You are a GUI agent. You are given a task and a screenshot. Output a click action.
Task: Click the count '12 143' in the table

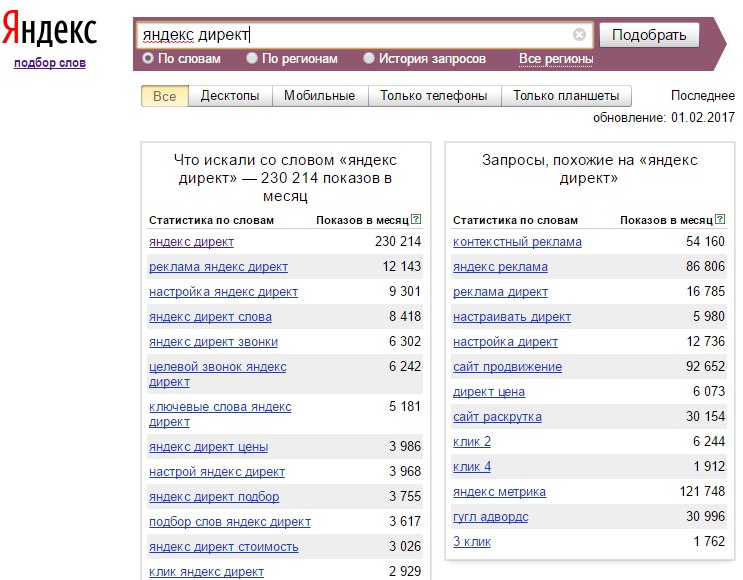pos(401,267)
